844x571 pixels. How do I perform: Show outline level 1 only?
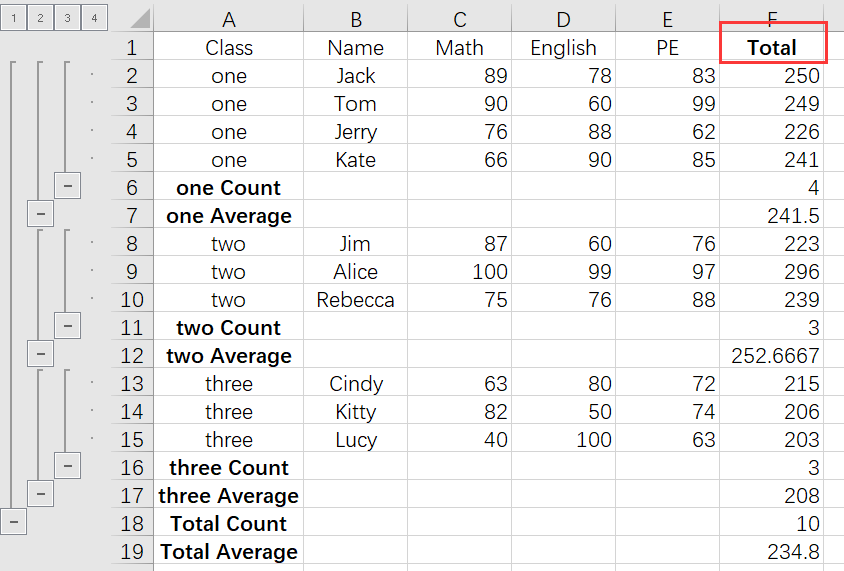13,18
